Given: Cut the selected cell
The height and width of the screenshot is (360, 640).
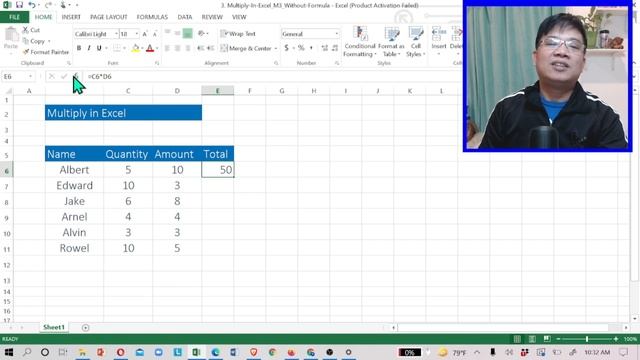Looking at the screenshot, I should tap(31, 30).
